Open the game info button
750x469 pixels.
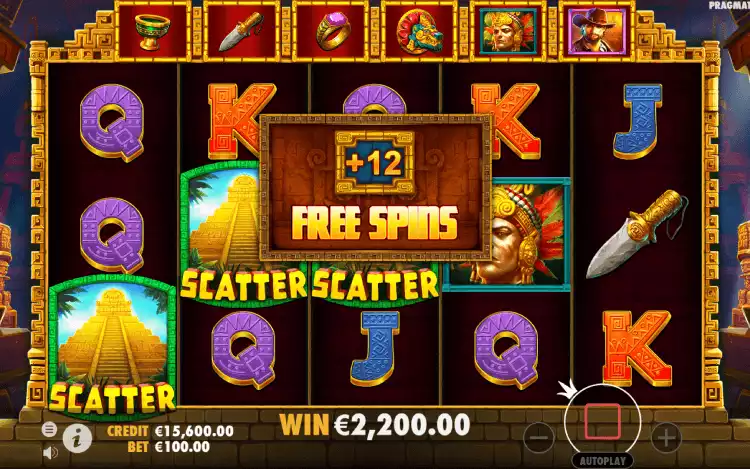tap(77, 437)
